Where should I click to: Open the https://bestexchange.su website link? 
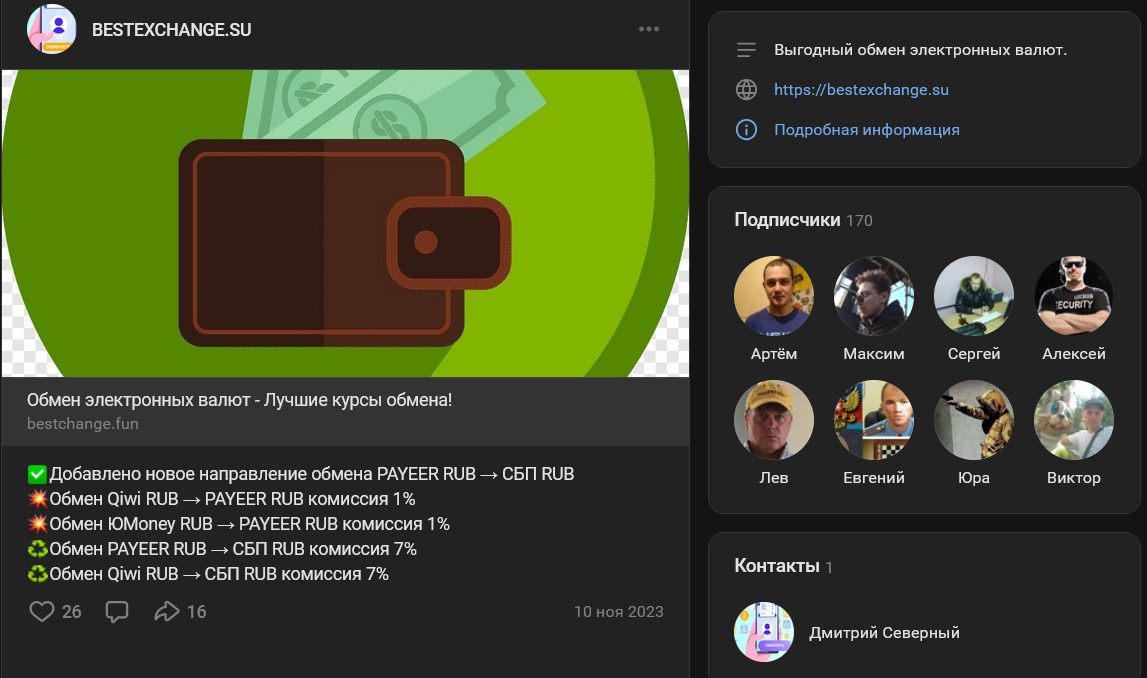(x=861, y=90)
